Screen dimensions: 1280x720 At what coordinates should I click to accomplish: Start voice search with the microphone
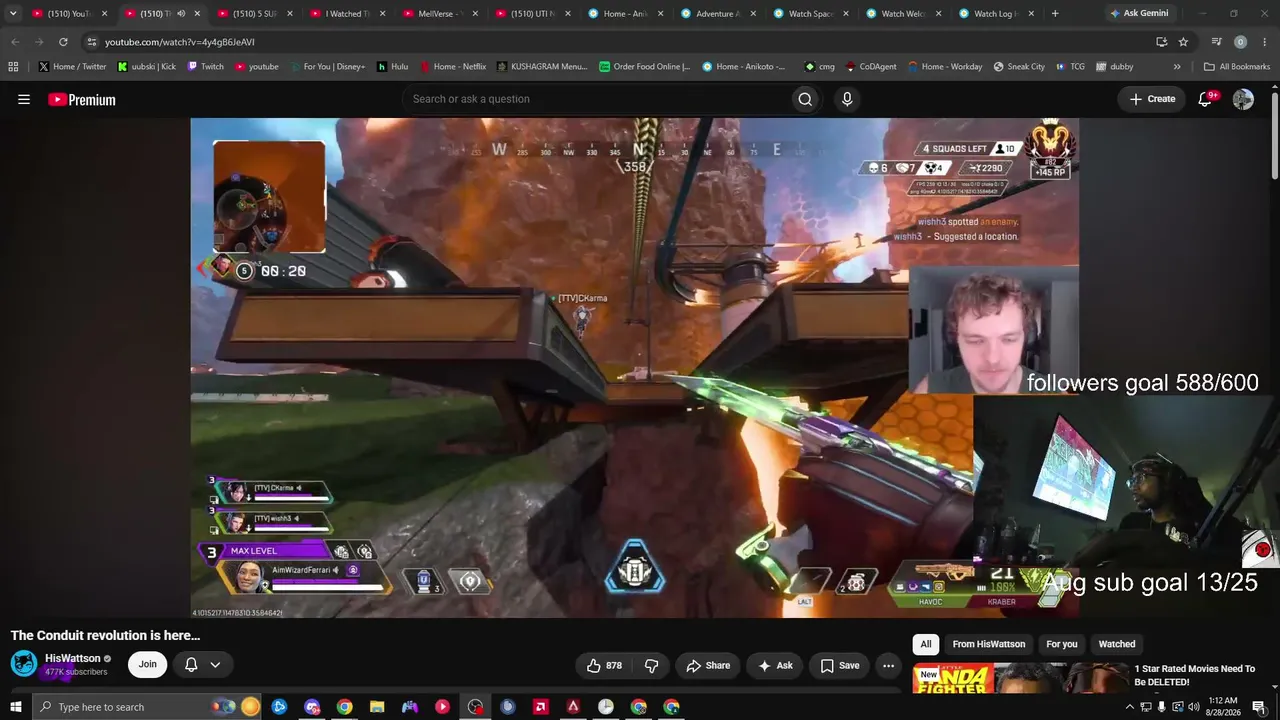pyautogui.click(x=847, y=99)
